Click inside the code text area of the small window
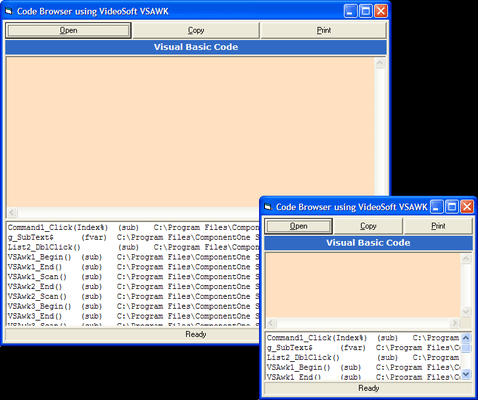Screen dimensions: 478x400 pyautogui.click(x=363, y=285)
